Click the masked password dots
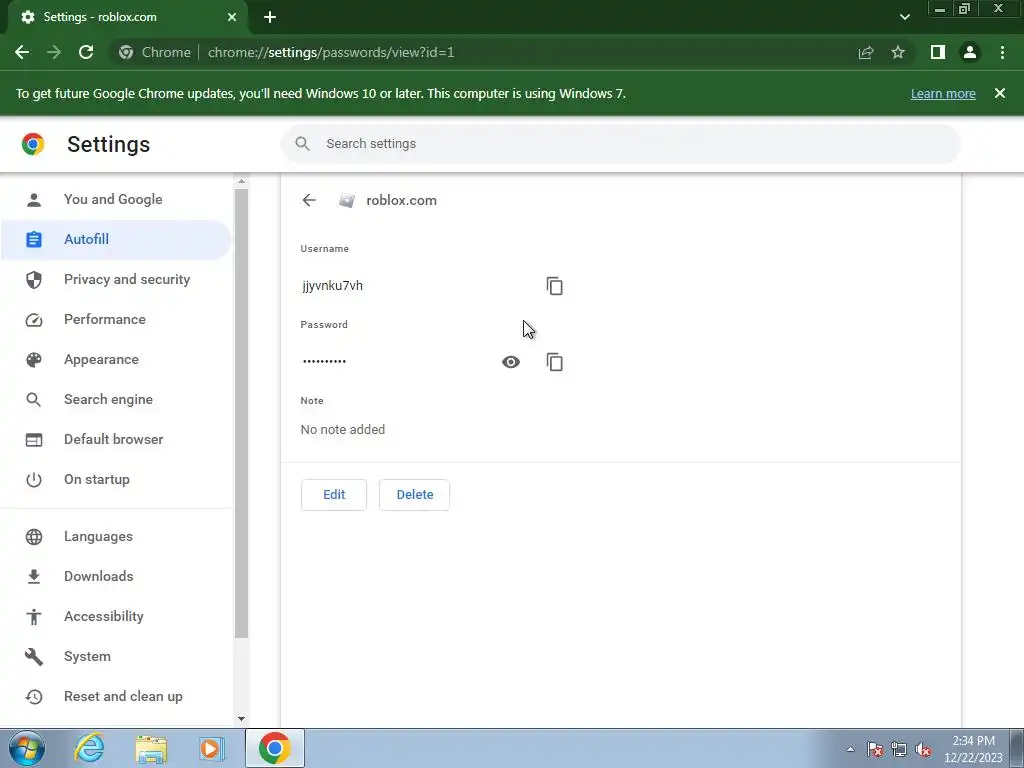Screen dimensions: 1024x768 [x=325, y=361]
